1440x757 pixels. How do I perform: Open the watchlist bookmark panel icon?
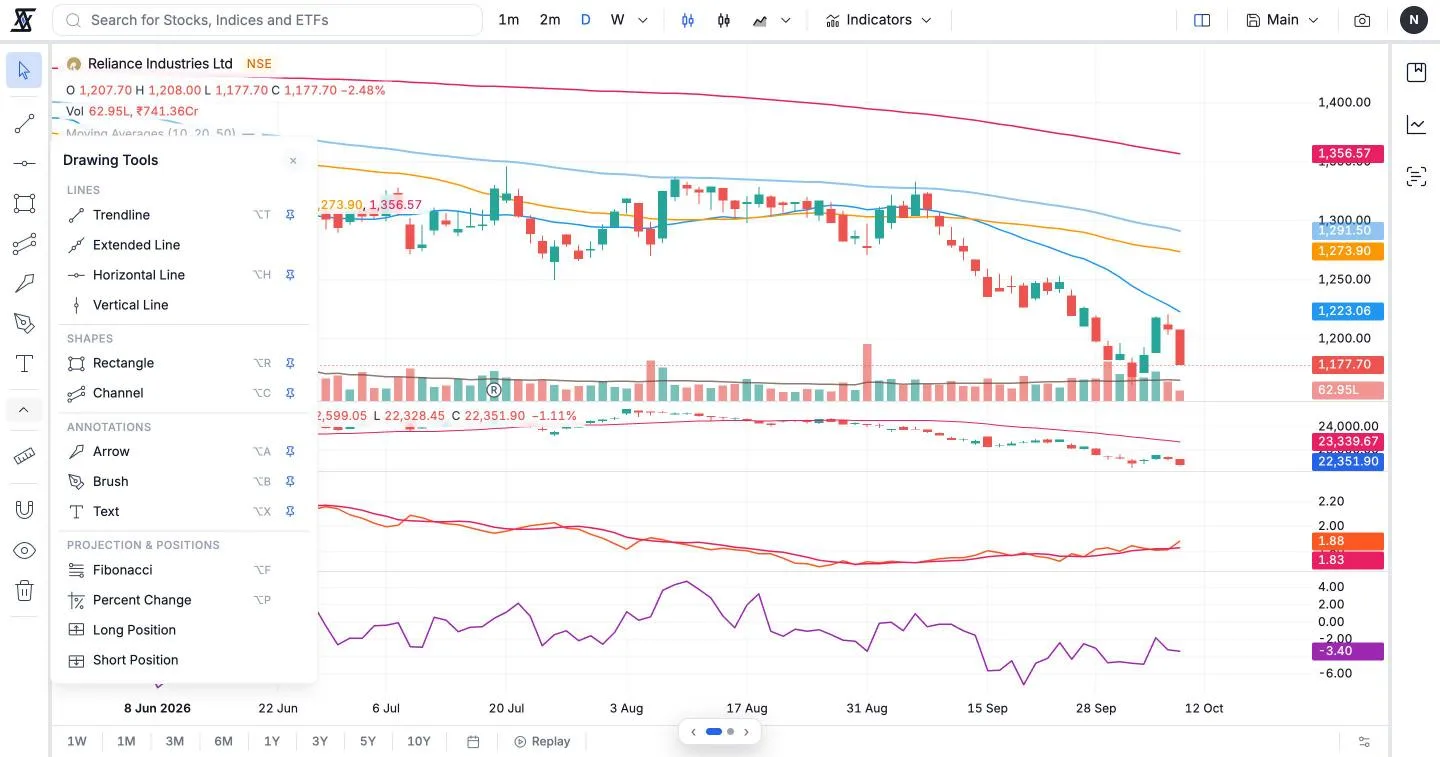click(1416, 72)
